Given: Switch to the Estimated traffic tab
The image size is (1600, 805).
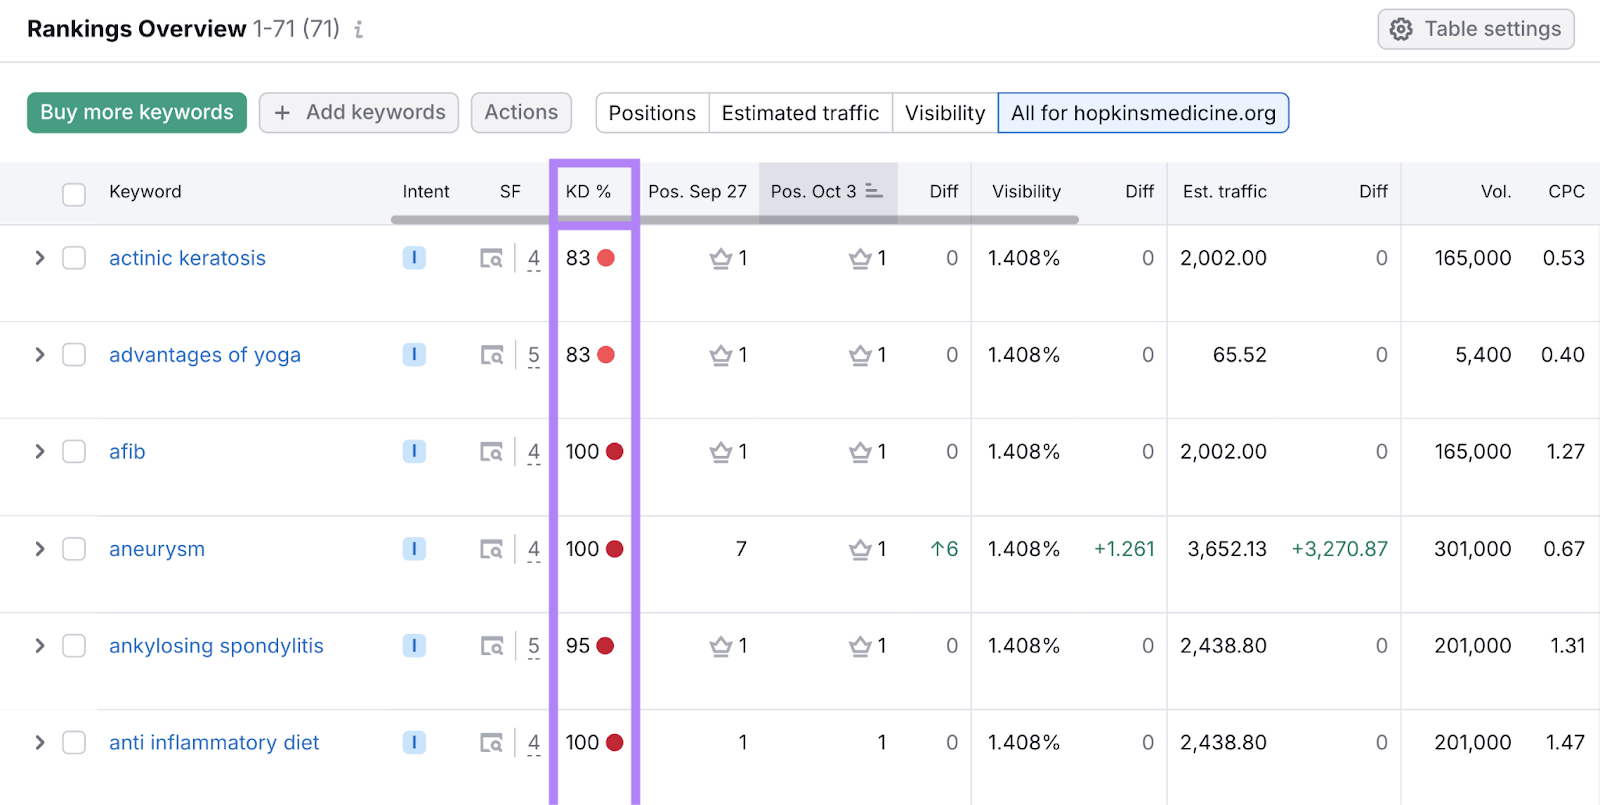Looking at the screenshot, I should click(x=800, y=113).
